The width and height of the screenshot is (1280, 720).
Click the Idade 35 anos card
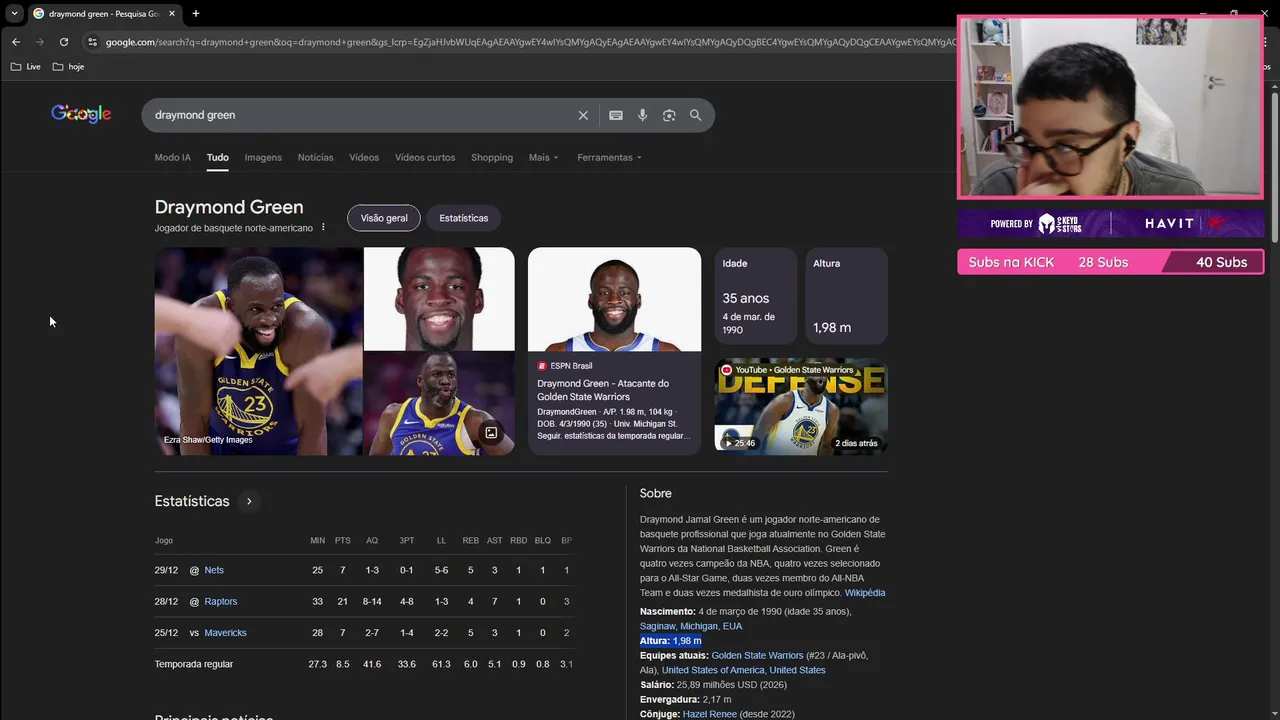(x=756, y=296)
